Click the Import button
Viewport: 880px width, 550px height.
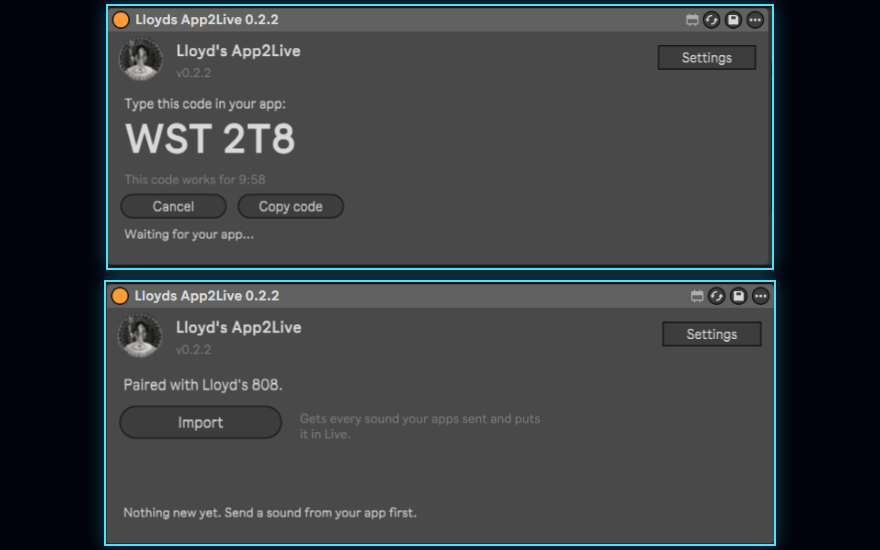click(x=200, y=423)
